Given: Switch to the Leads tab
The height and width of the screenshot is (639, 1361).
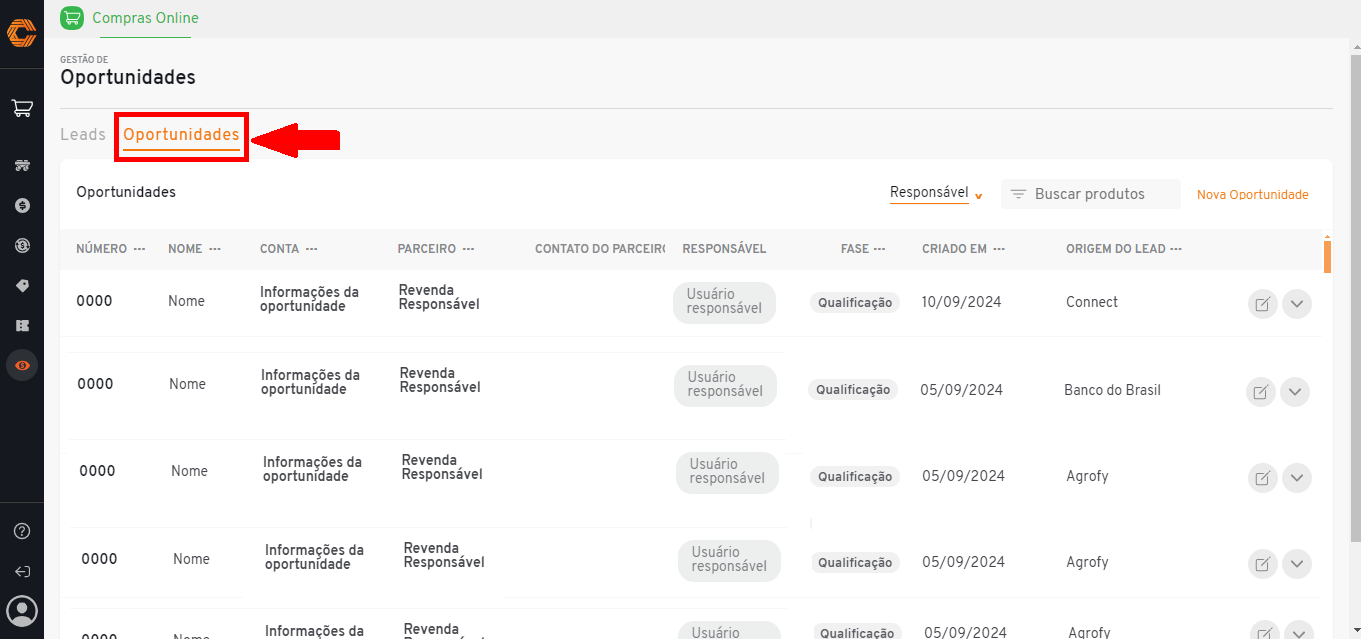Looking at the screenshot, I should (83, 135).
